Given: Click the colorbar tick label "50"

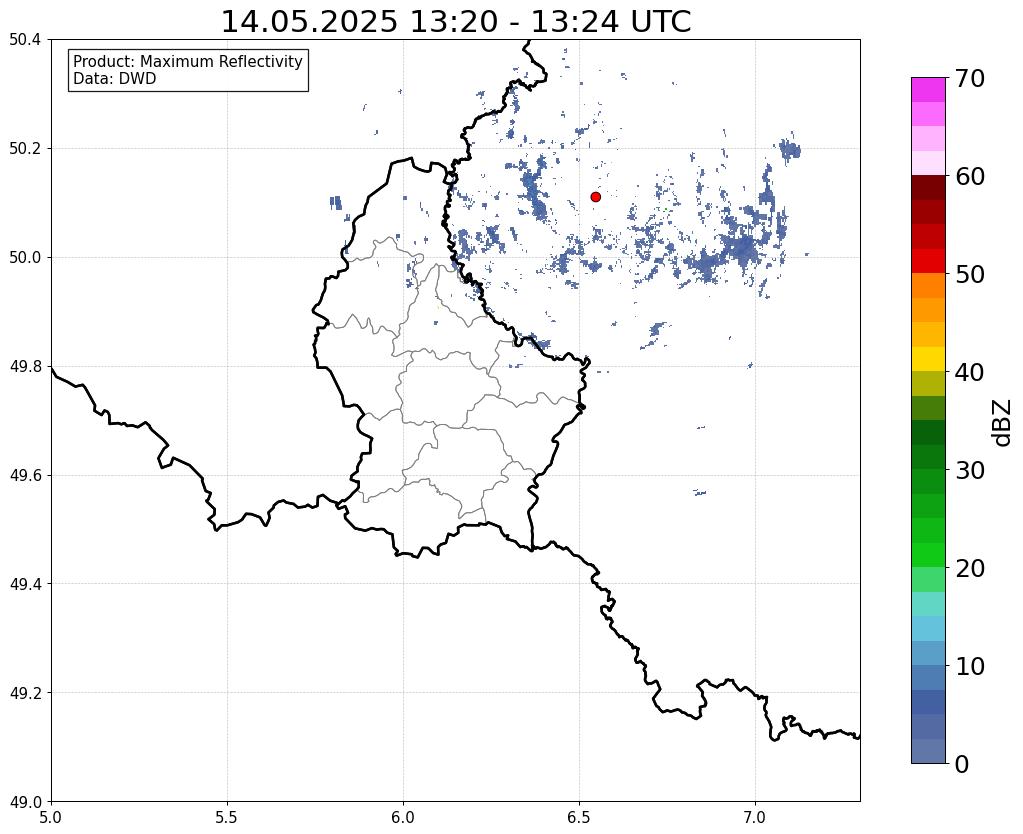Looking at the screenshot, I should [x=968, y=274].
